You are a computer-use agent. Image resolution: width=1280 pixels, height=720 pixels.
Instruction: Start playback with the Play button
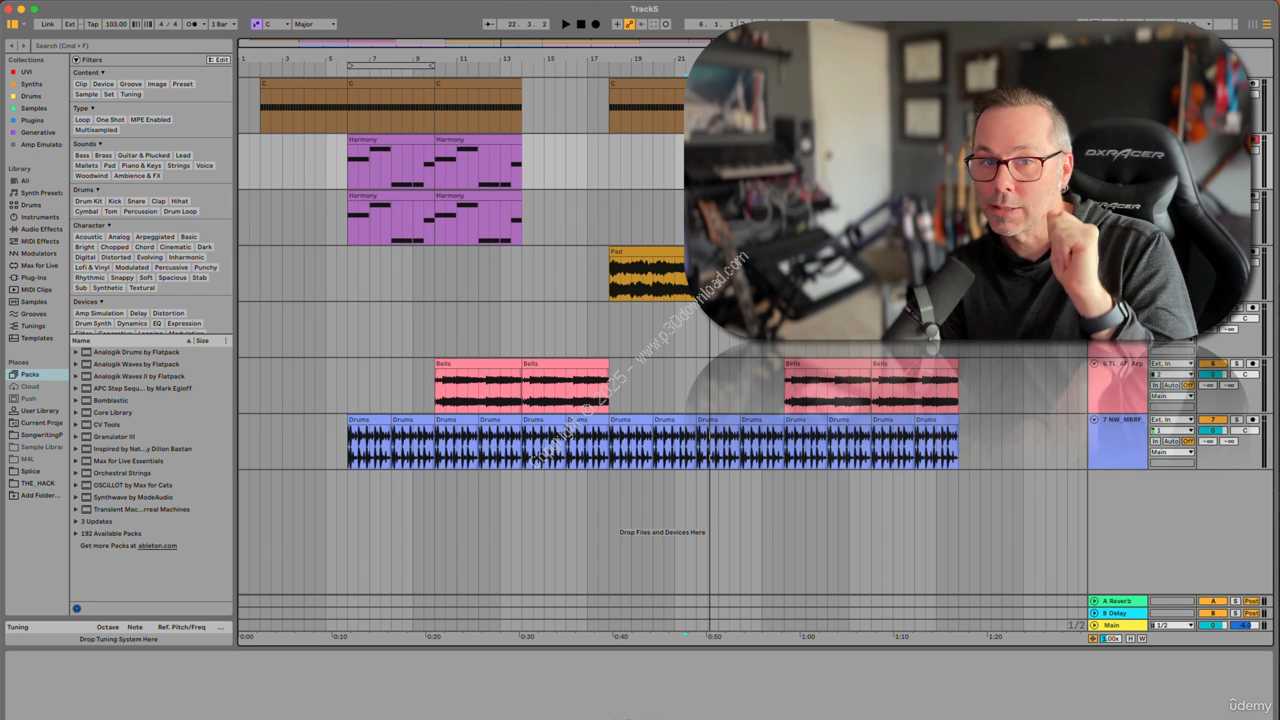tap(566, 24)
